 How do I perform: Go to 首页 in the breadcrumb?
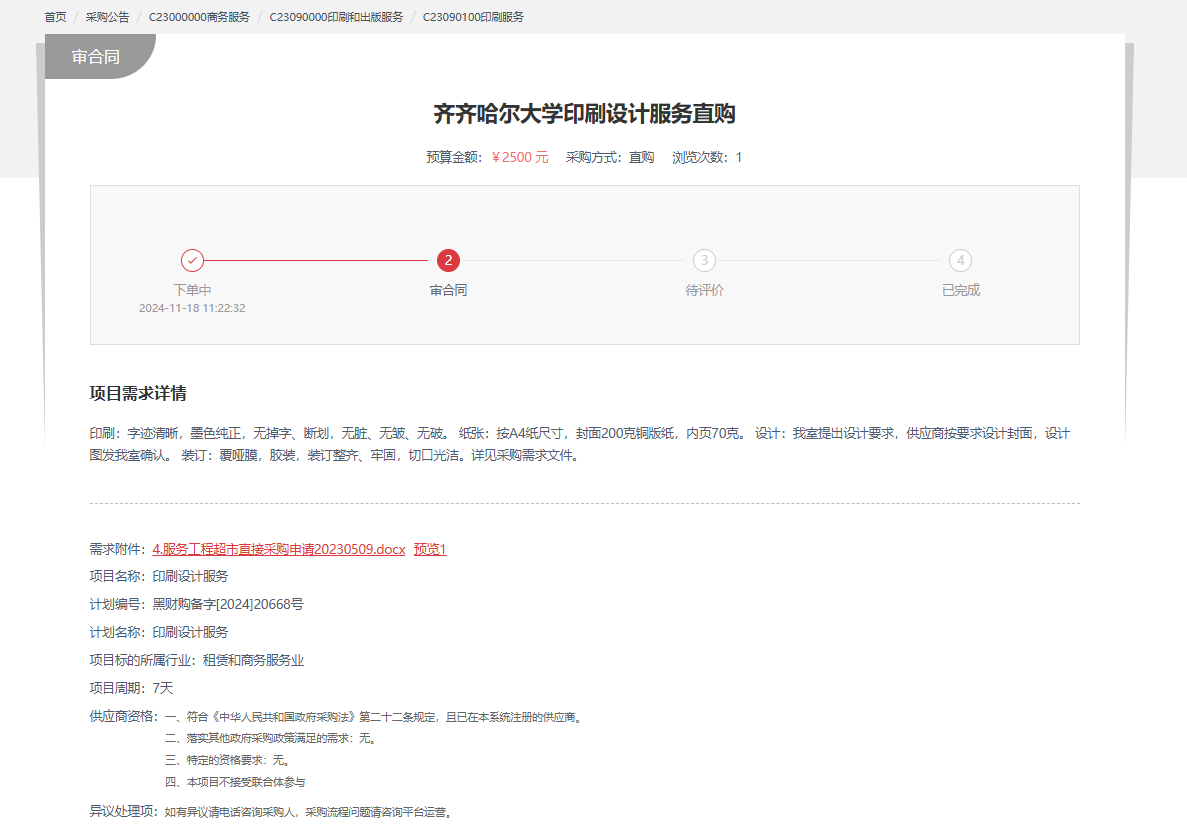pos(55,17)
